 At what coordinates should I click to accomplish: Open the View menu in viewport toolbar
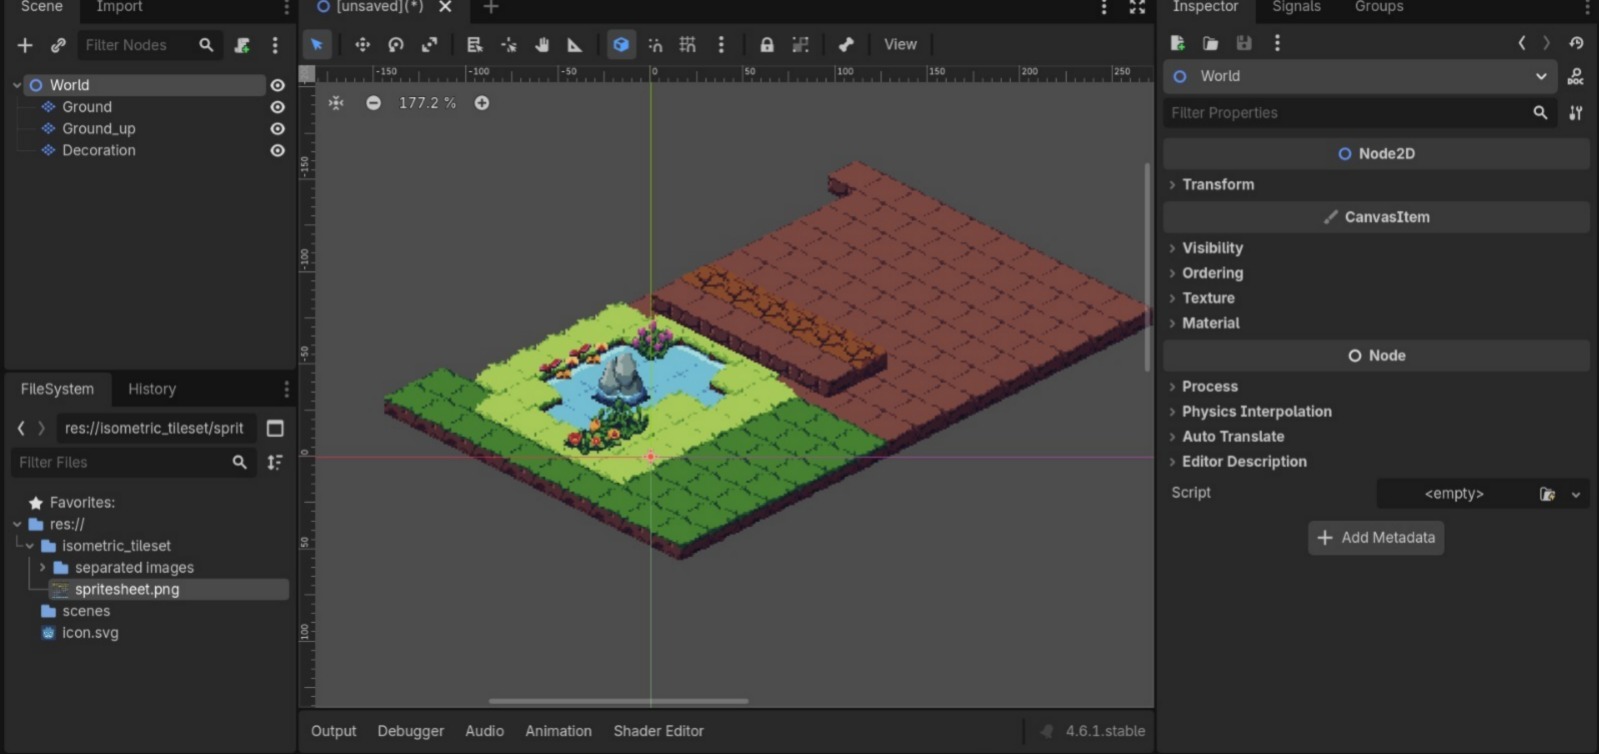tap(900, 44)
